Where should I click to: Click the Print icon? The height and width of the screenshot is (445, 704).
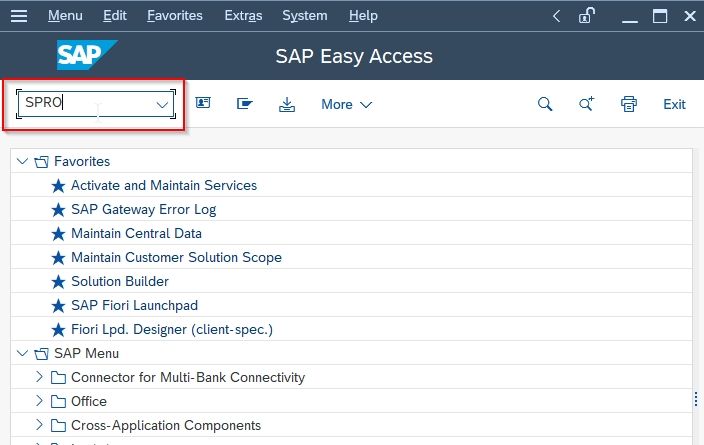point(629,104)
